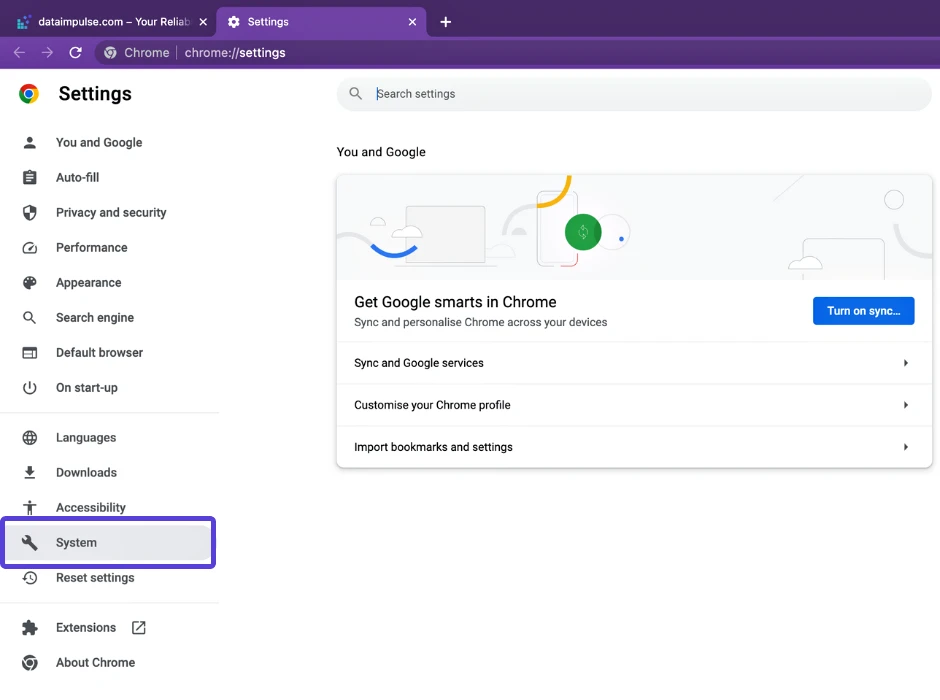Click the 'You and Google' section heading
Image resolution: width=940 pixels, height=700 pixels.
click(x=381, y=152)
